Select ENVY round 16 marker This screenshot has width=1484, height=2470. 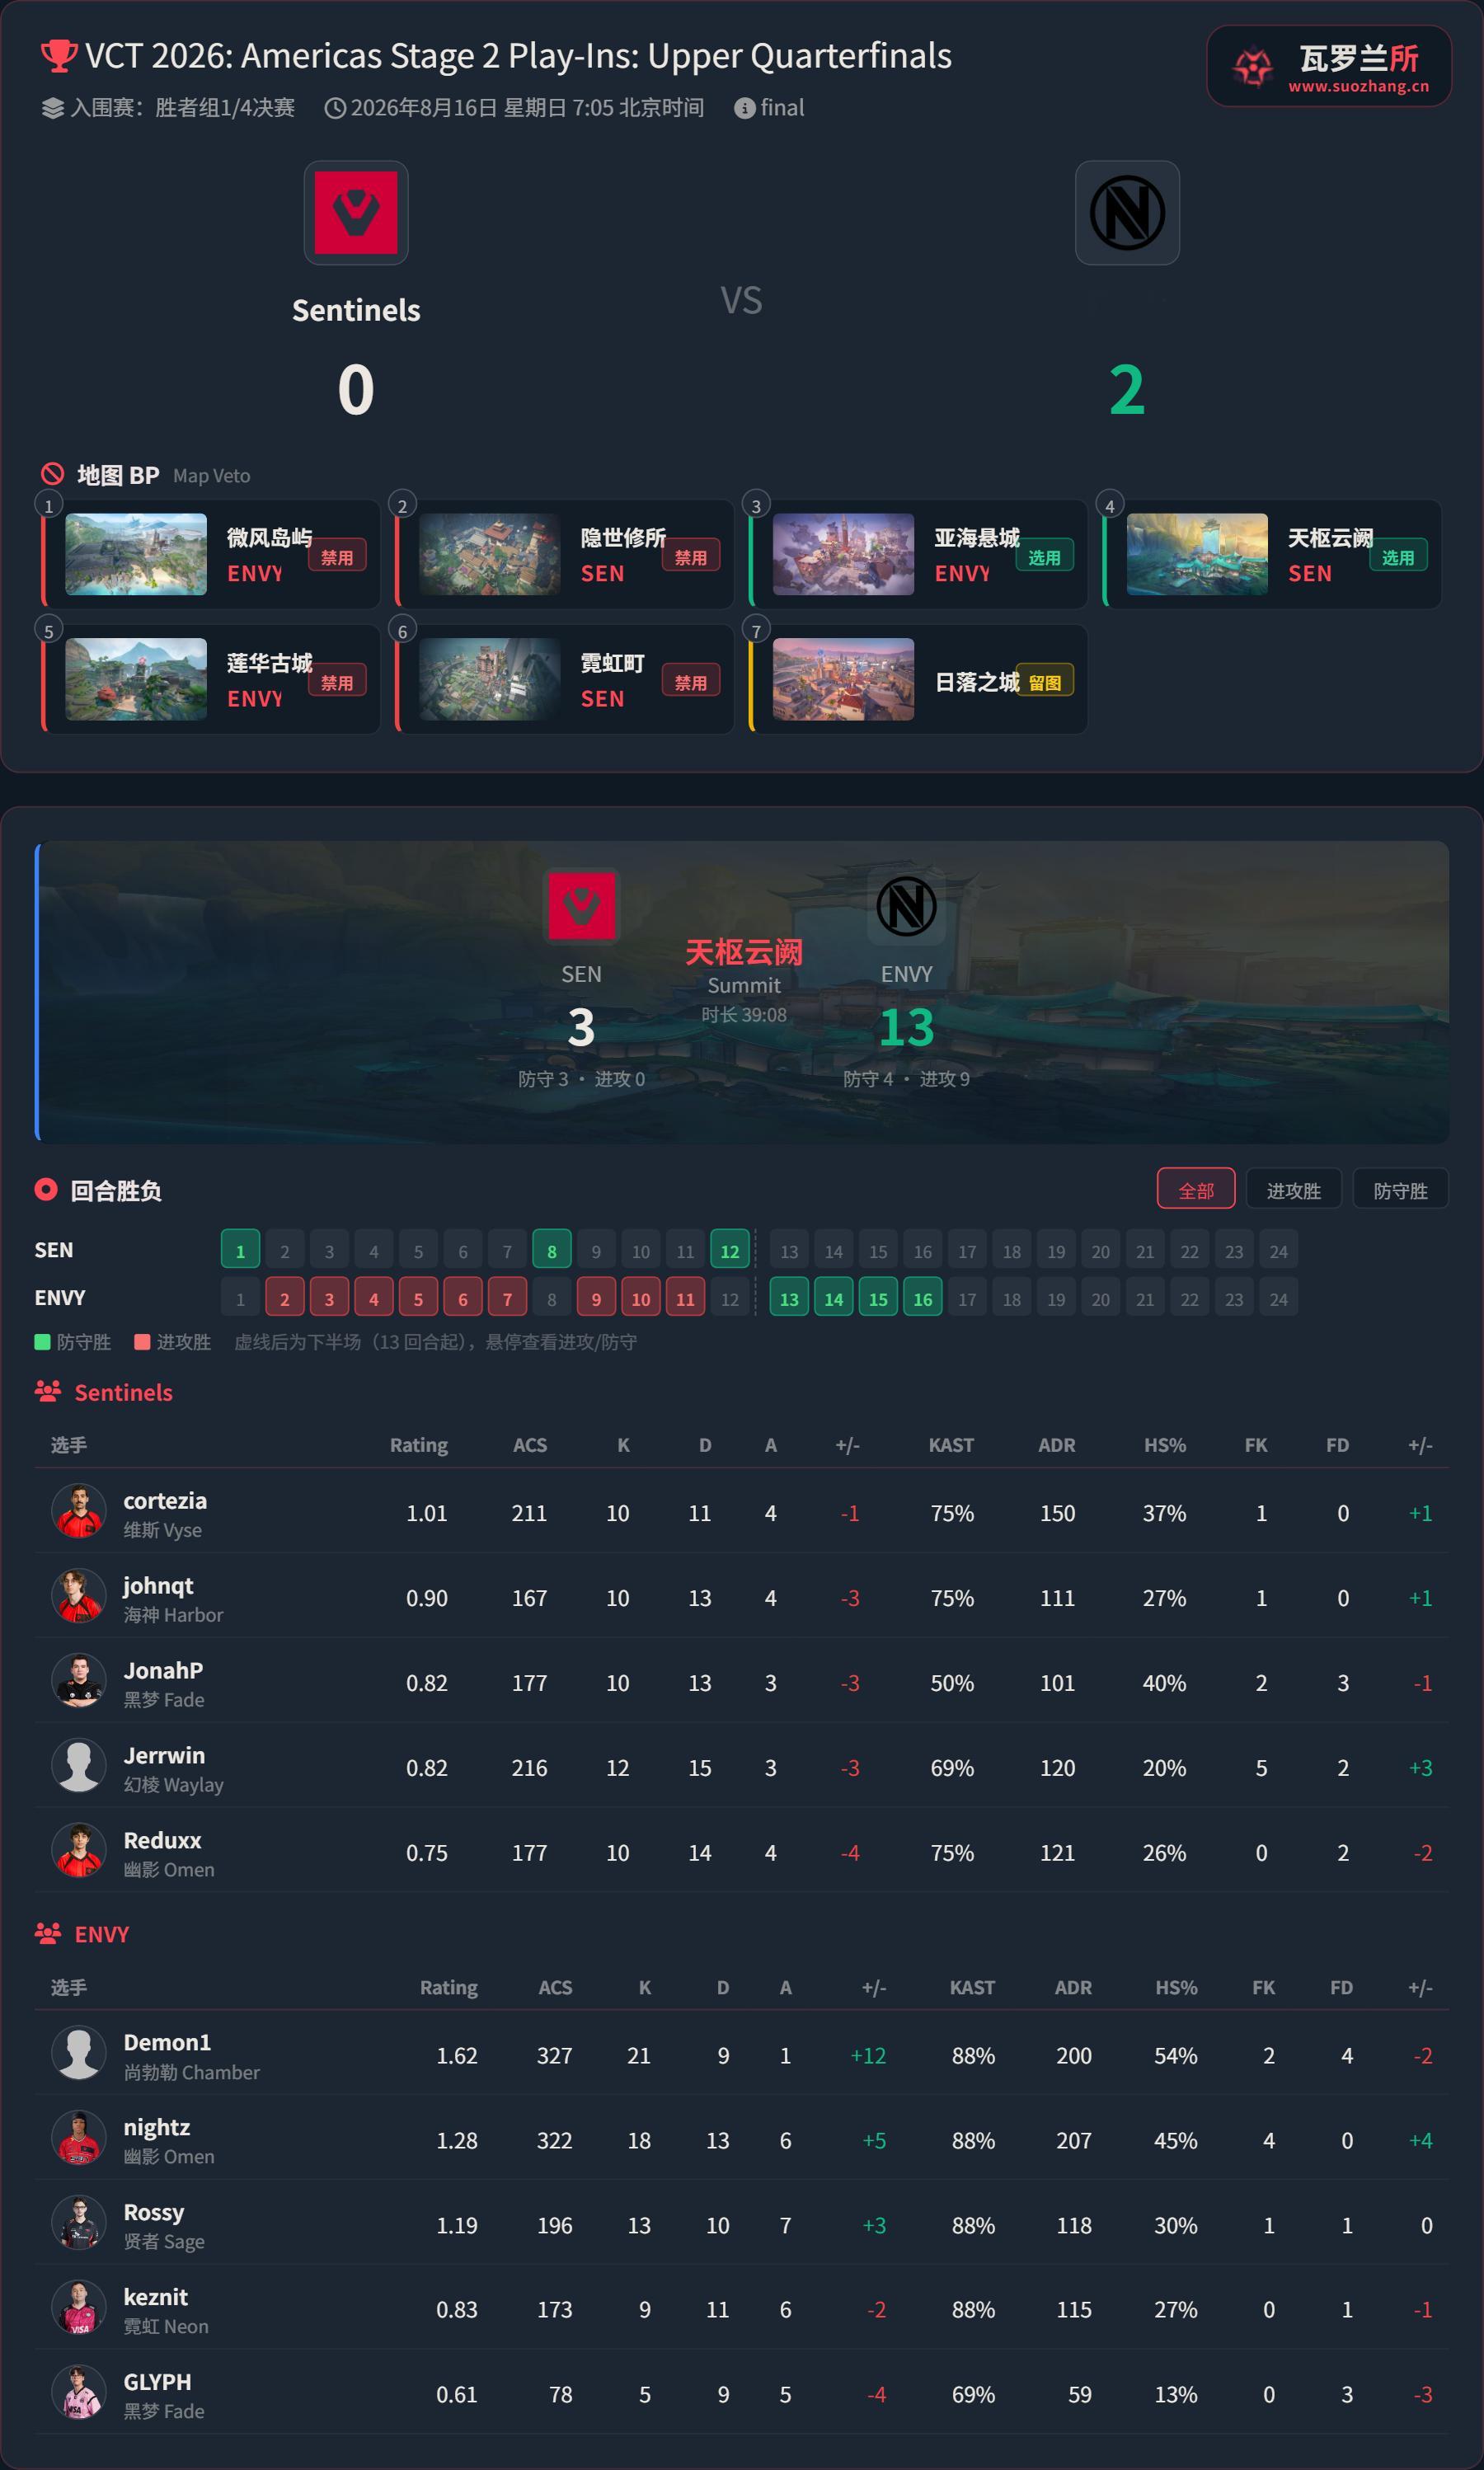pyautogui.click(x=922, y=1298)
